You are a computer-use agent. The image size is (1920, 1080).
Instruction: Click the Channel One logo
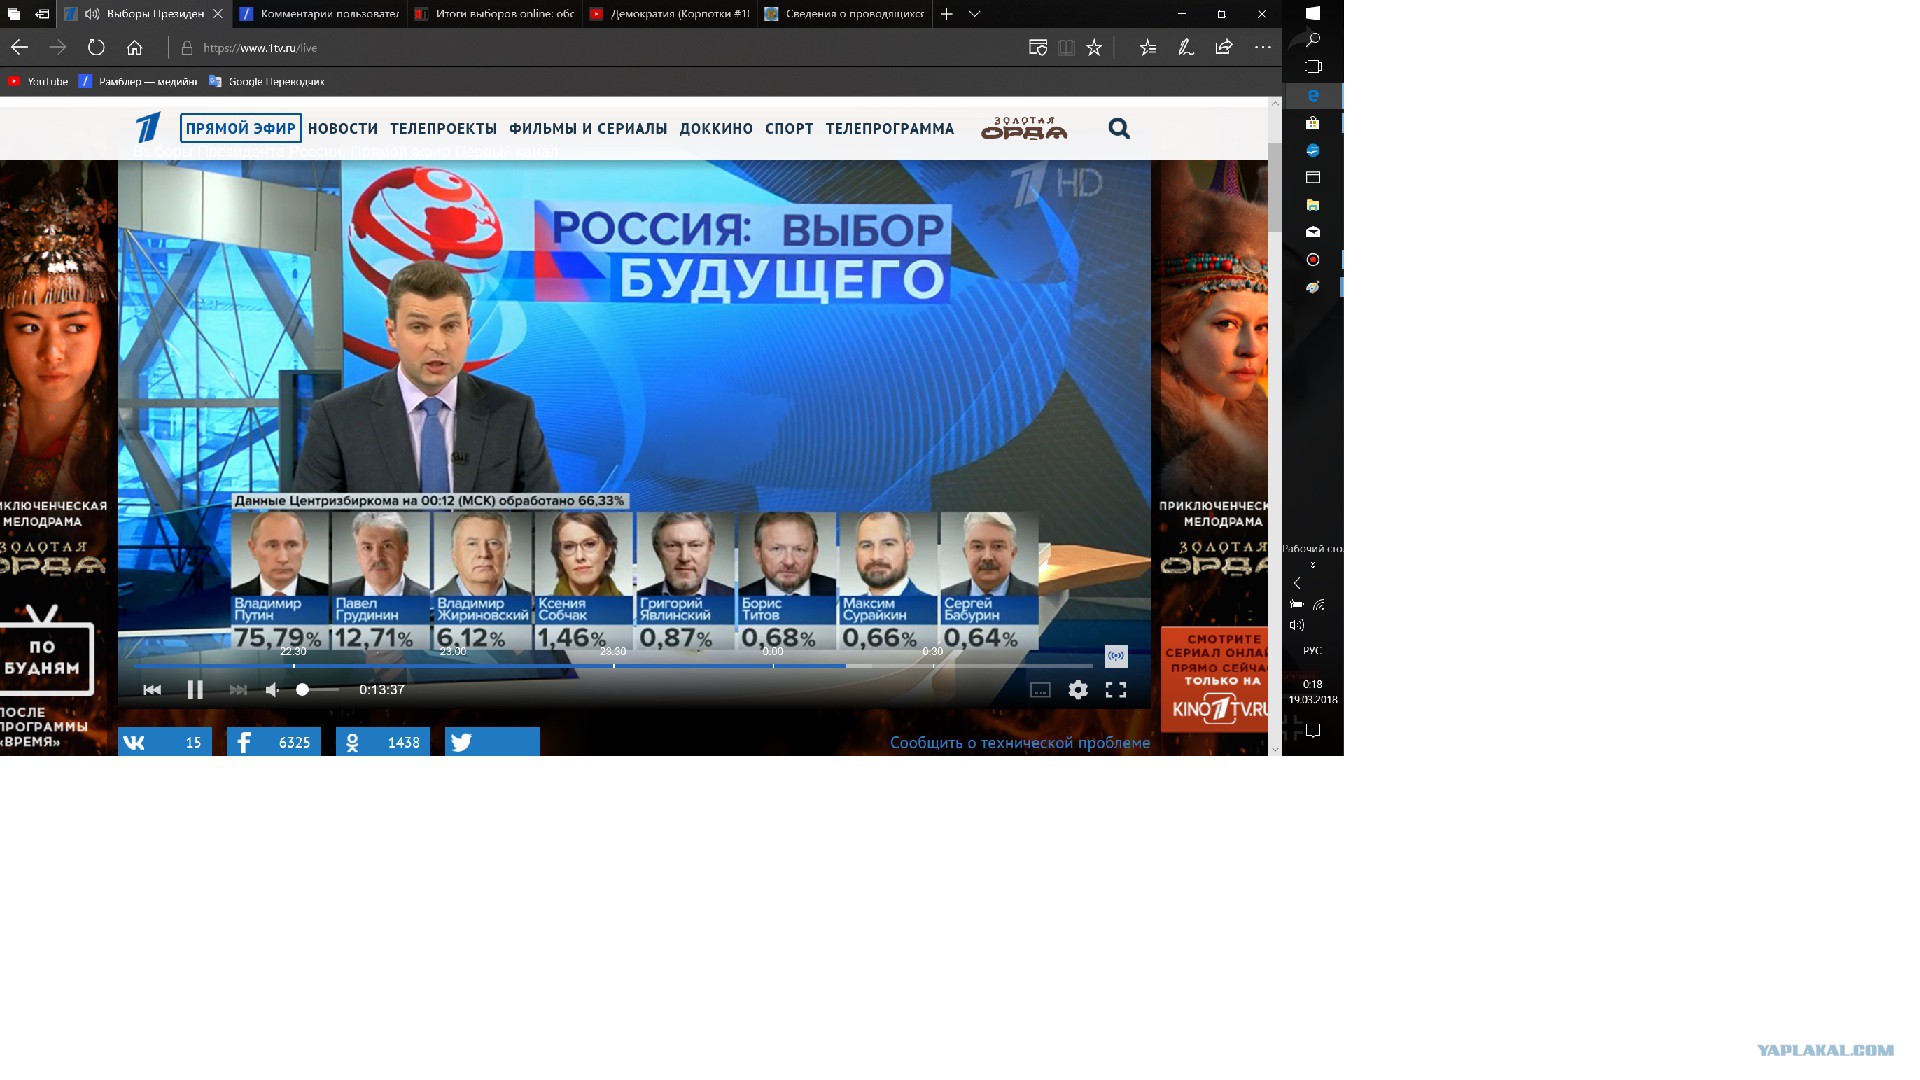pos(148,128)
